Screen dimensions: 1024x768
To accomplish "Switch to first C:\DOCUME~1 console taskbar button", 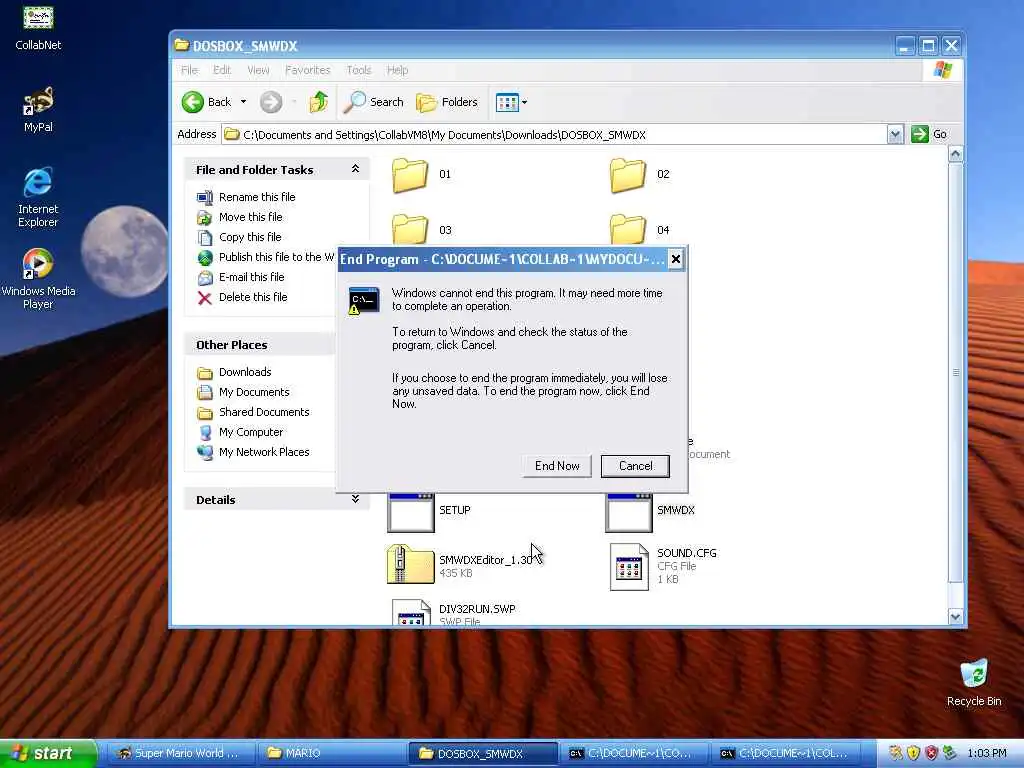I will (633, 753).
